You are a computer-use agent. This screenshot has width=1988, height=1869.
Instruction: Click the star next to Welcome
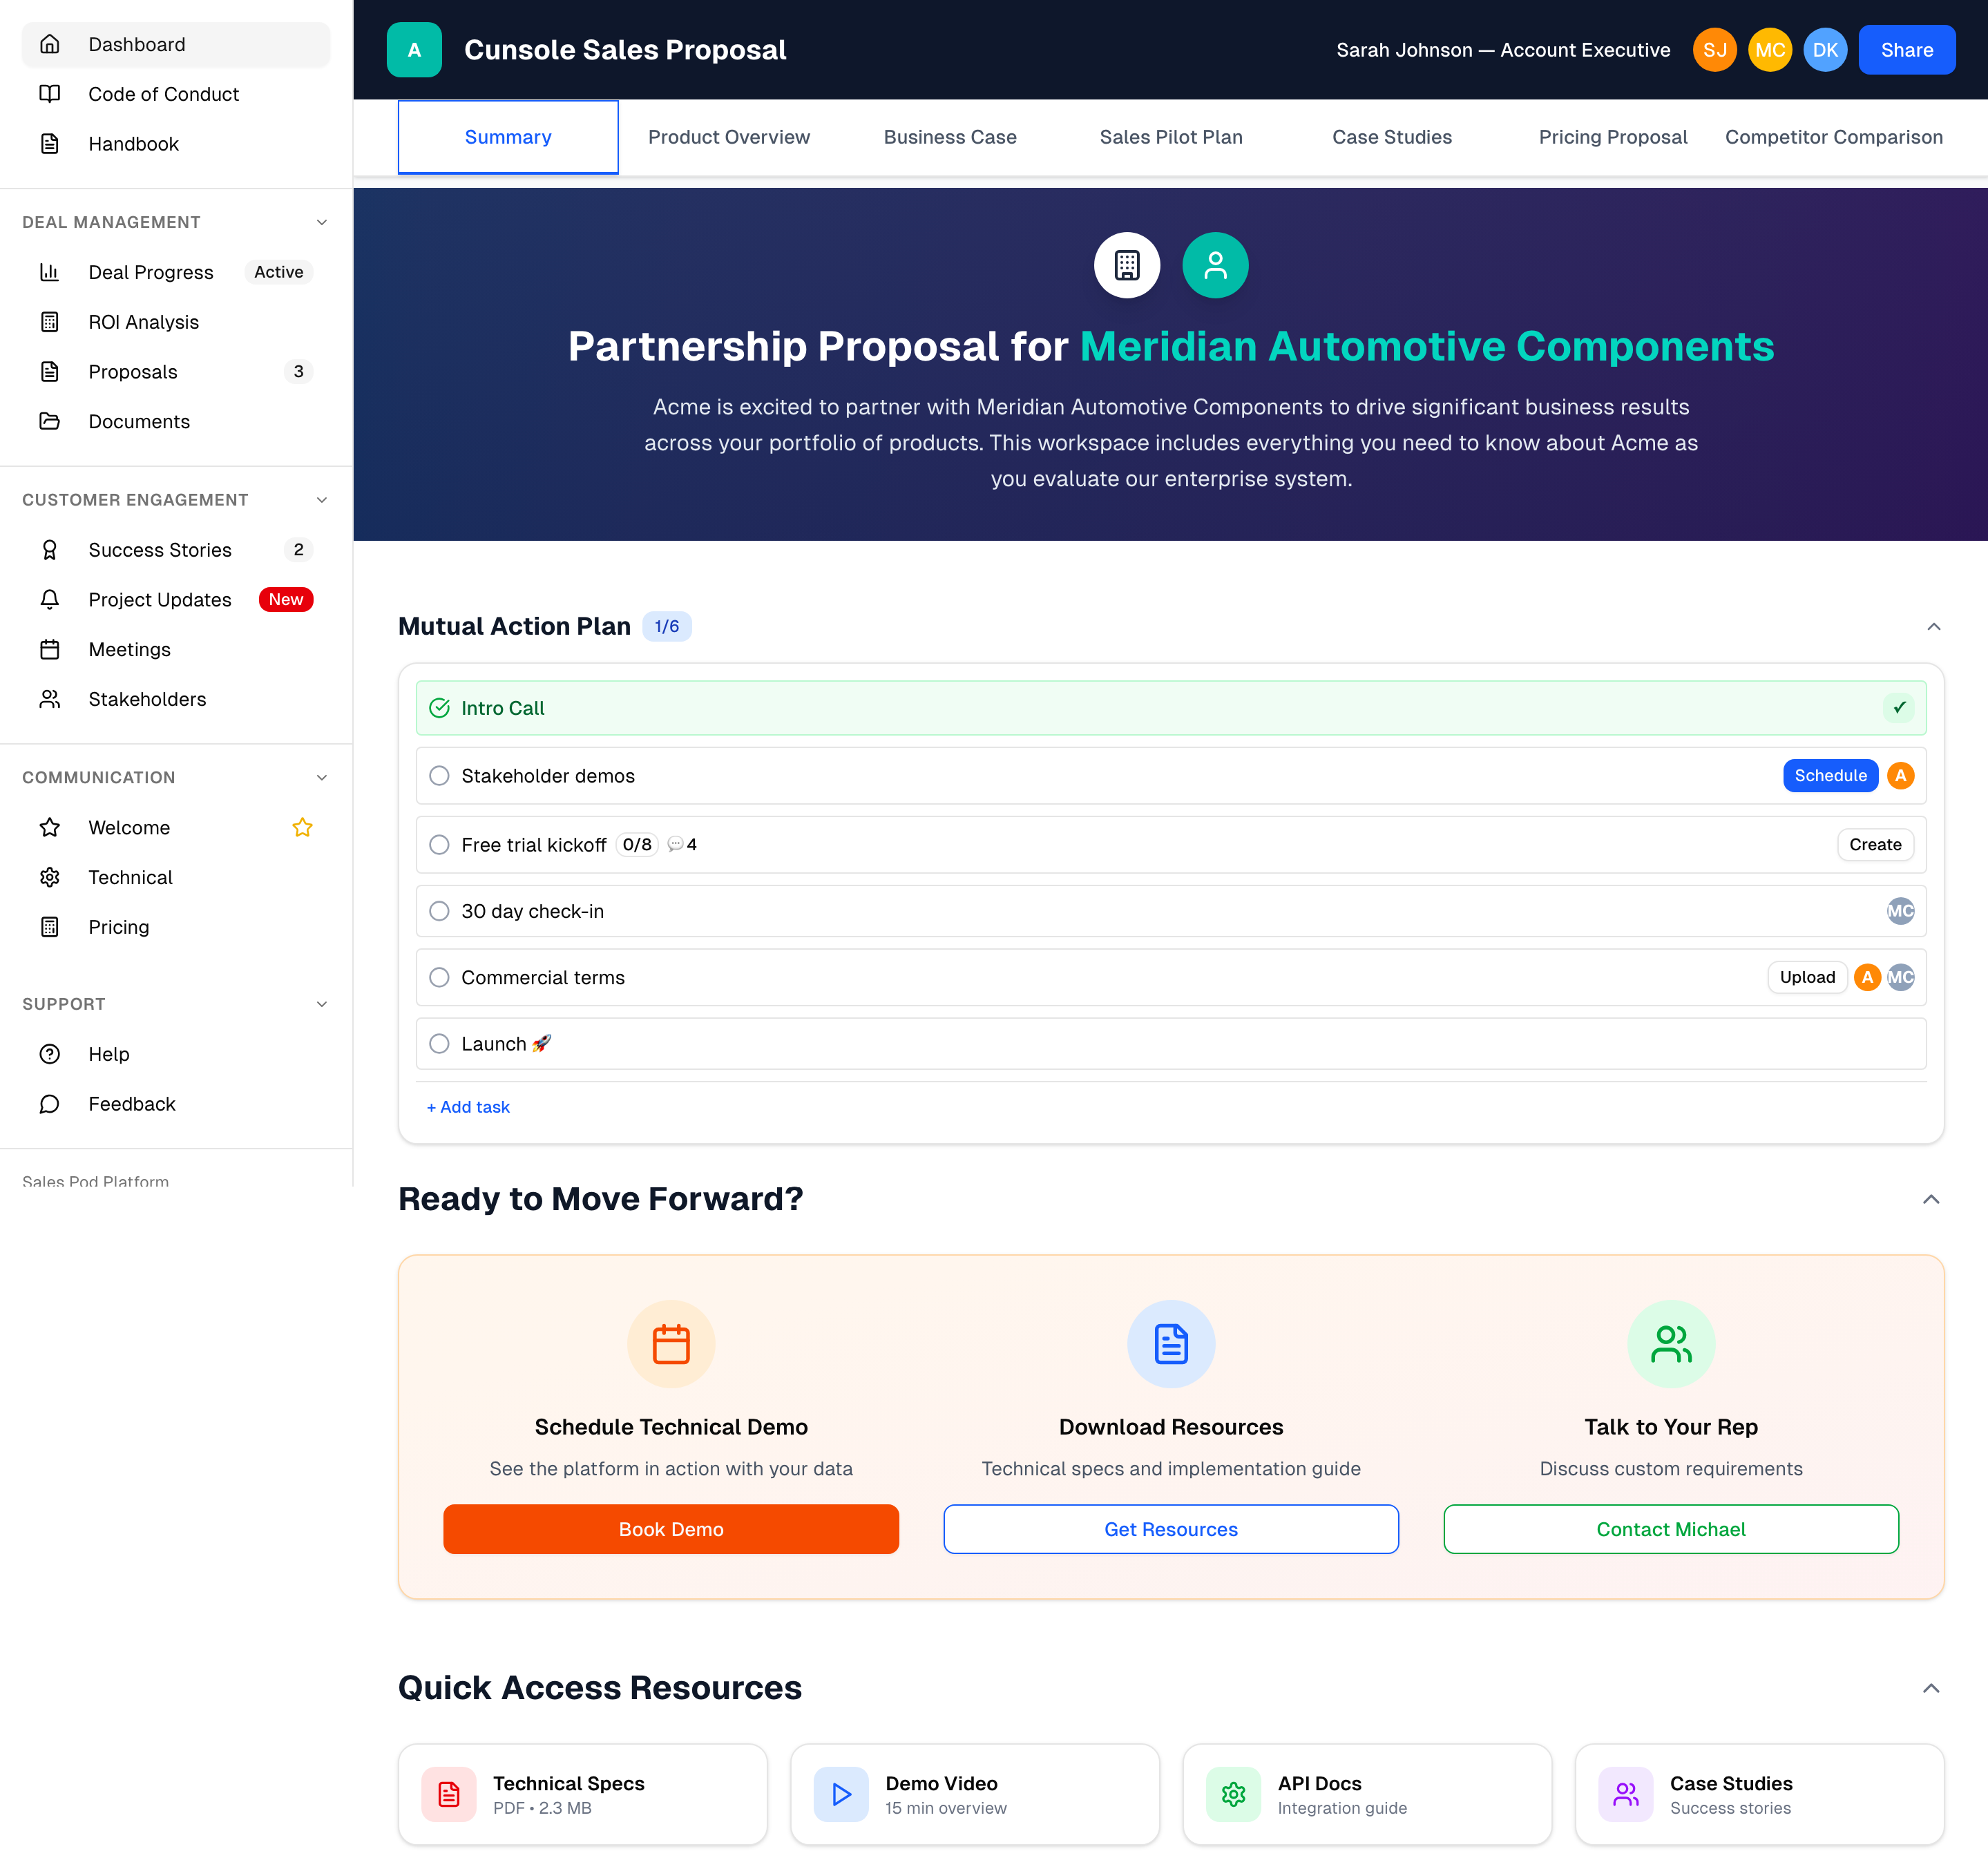(x=302, y=827)
